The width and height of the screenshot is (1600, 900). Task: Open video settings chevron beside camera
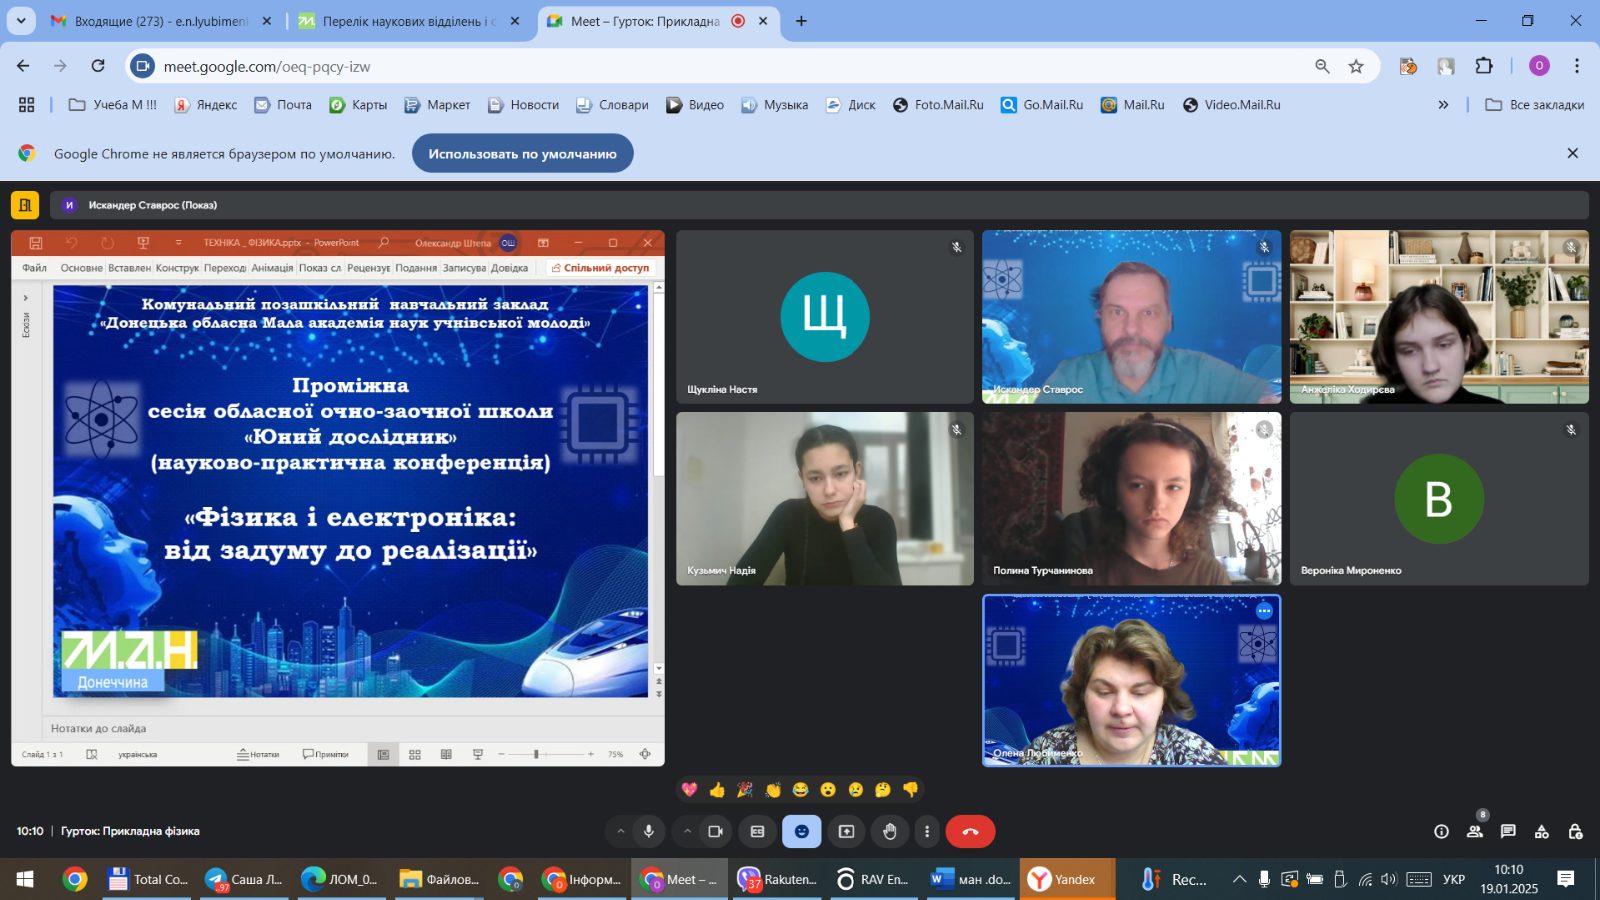687,831
